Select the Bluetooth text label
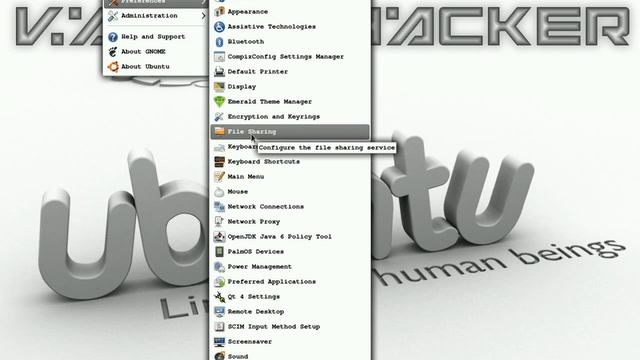This screenshot has width=640, height=360. coord(246,42)
